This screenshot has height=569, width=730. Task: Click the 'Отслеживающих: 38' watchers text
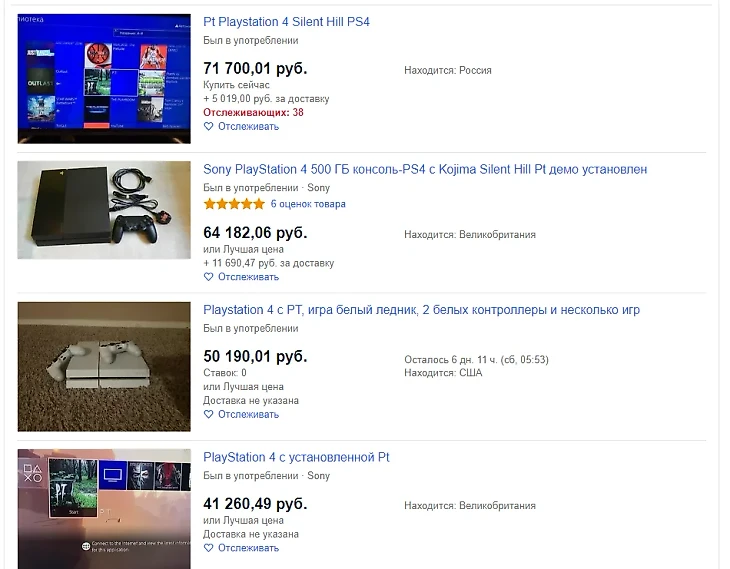pos(253,112)
